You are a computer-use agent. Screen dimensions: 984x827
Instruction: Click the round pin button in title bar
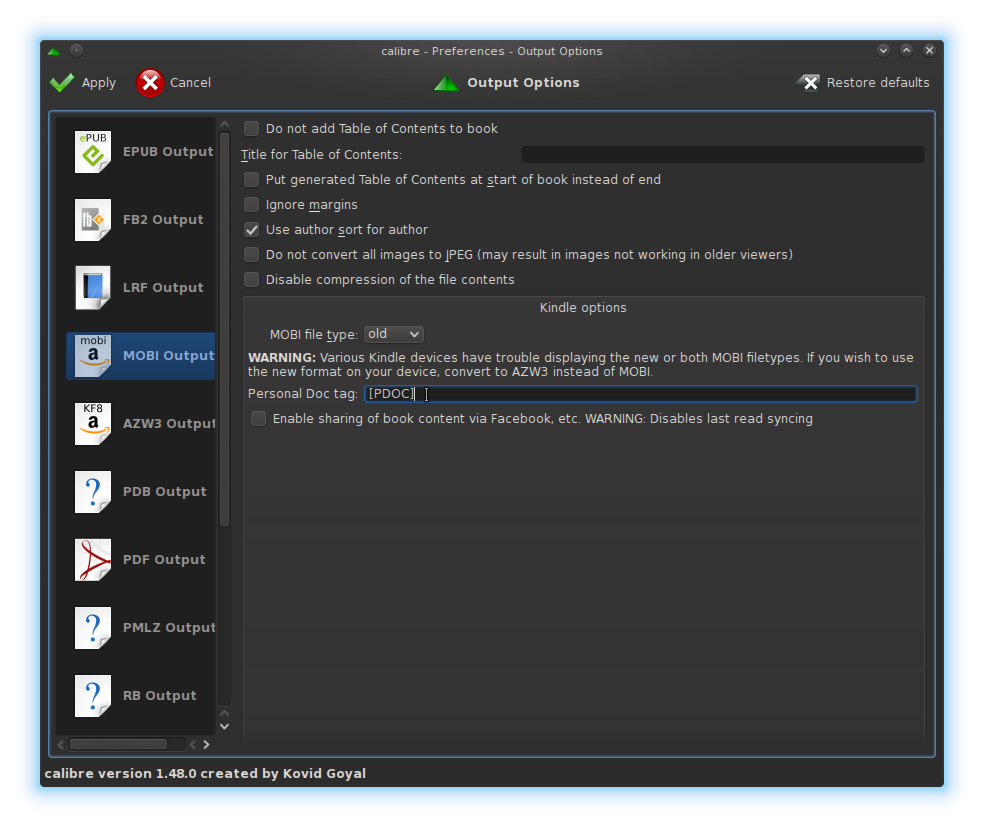(x=76, y=51)
